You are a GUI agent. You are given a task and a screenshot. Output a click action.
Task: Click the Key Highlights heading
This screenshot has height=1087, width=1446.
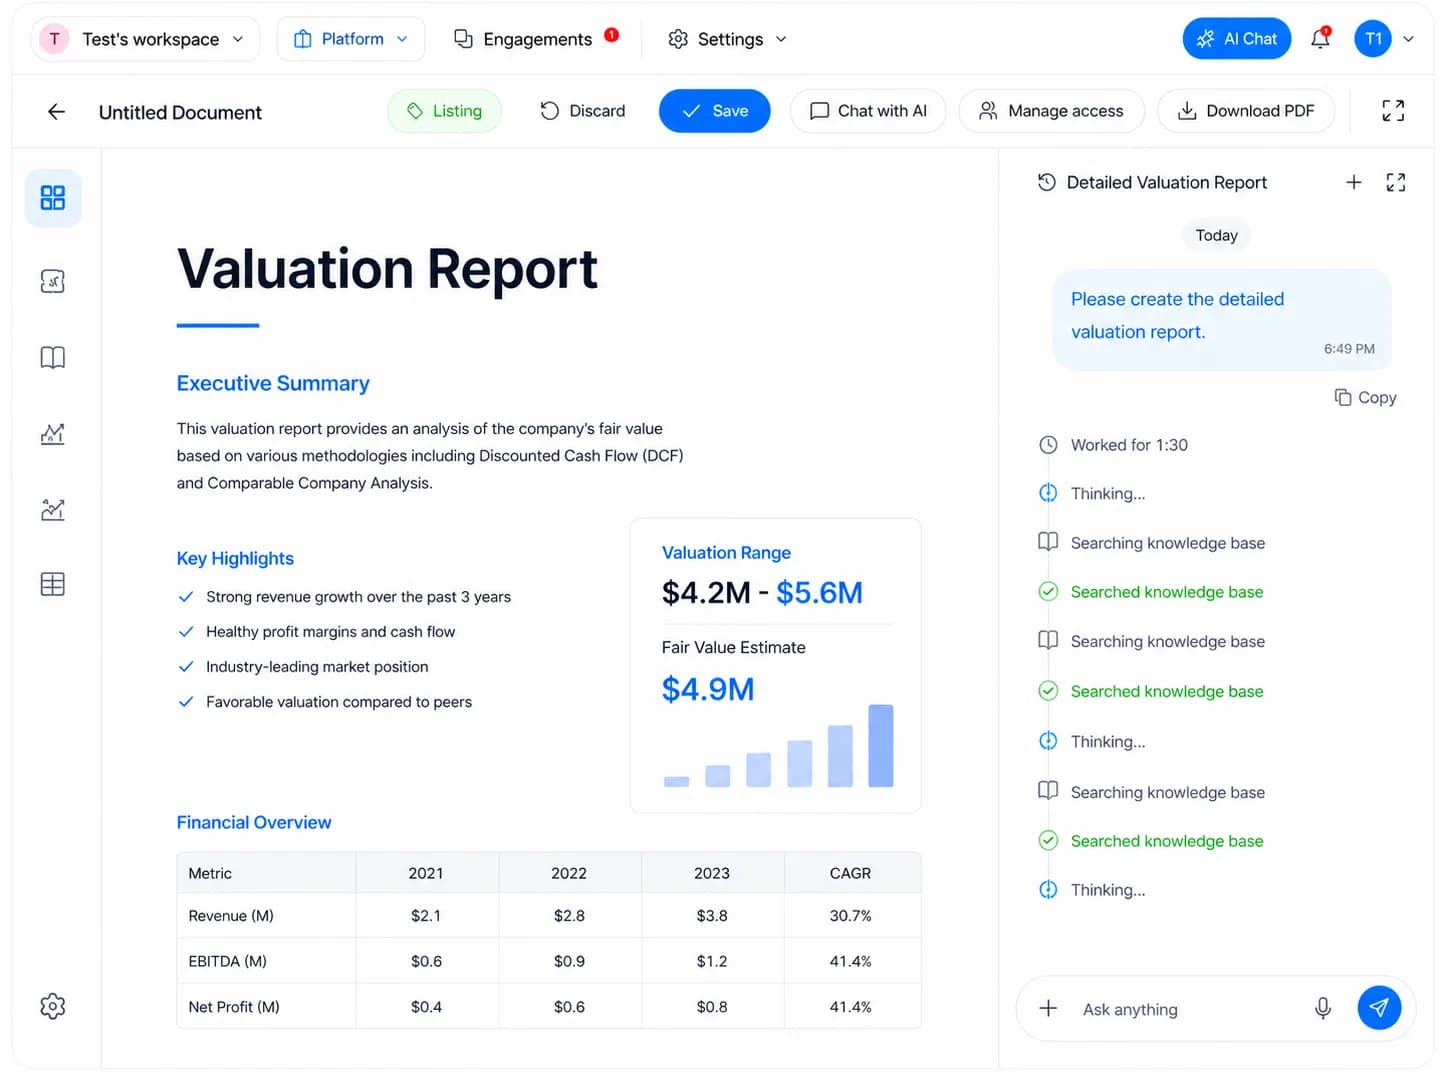[235, 559]
